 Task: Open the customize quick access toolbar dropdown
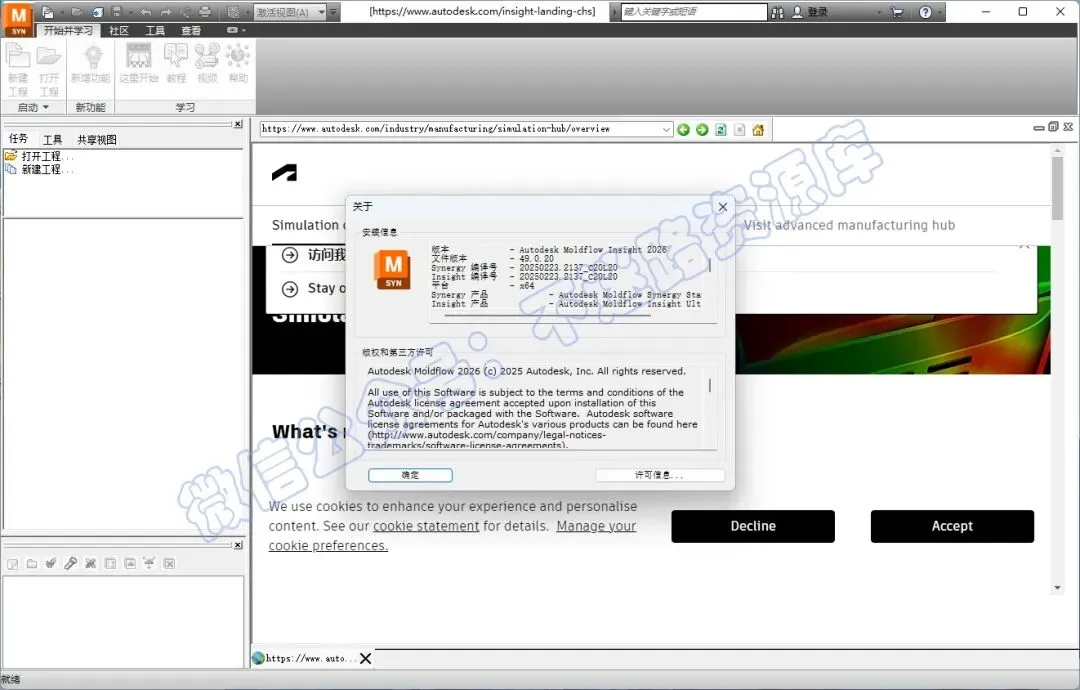click(333, 12)
